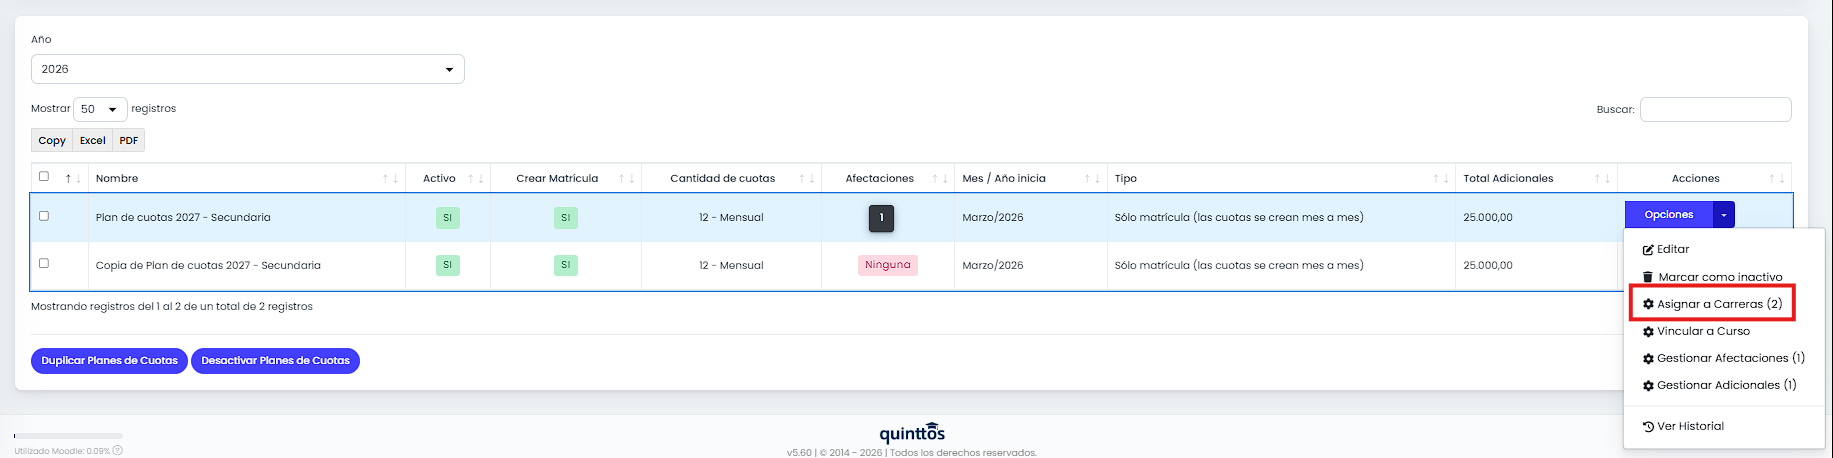Click the Moodle usage progress bar
Image resolution: width=1833 pixels, height=458 pixels.
68,436
